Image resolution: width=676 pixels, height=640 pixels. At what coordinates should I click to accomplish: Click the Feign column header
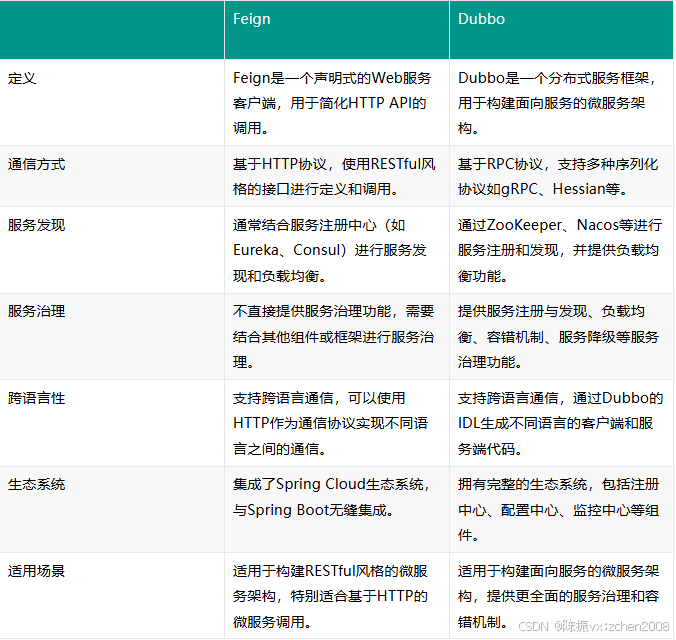(337, 29)
